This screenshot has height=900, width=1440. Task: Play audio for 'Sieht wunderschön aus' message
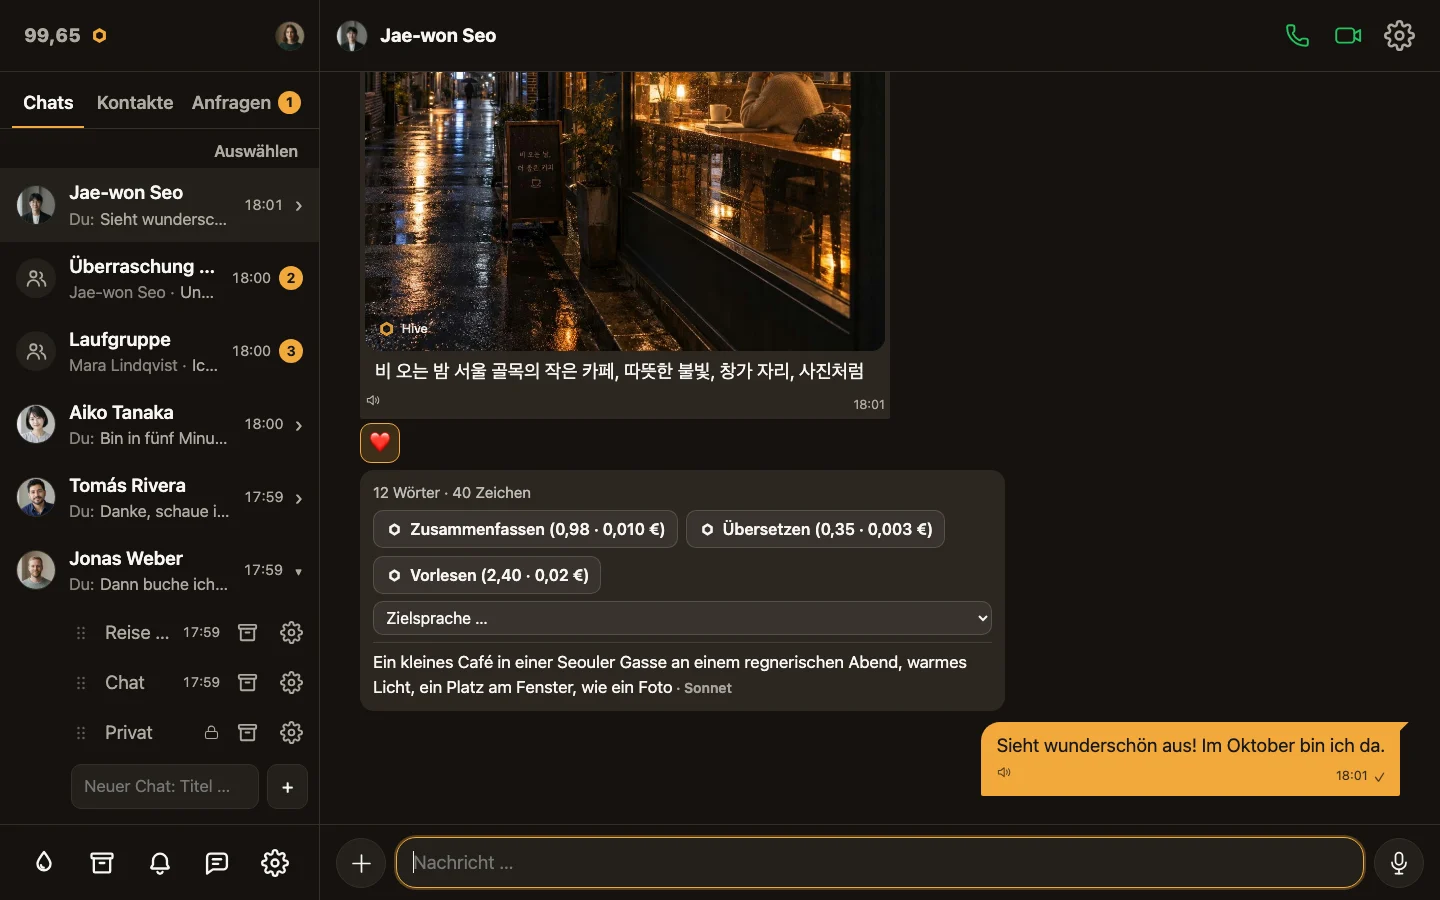coord(1004,772)
